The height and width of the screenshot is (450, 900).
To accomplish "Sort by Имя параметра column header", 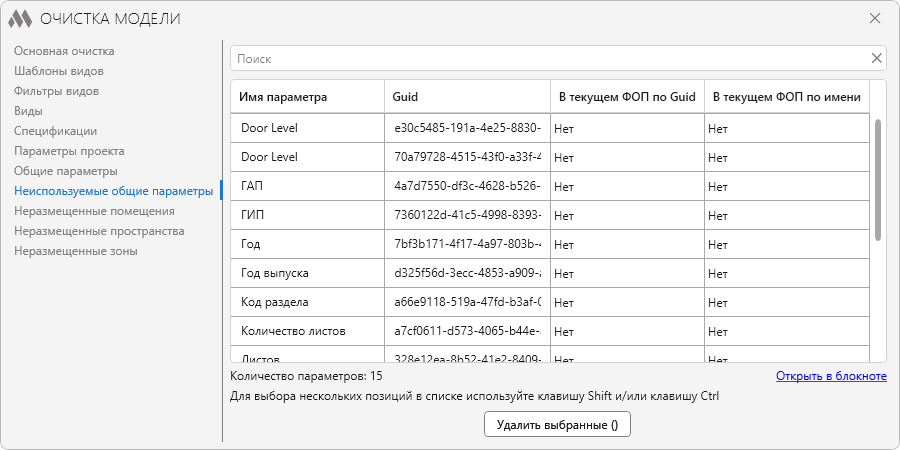I will [283, 97].
